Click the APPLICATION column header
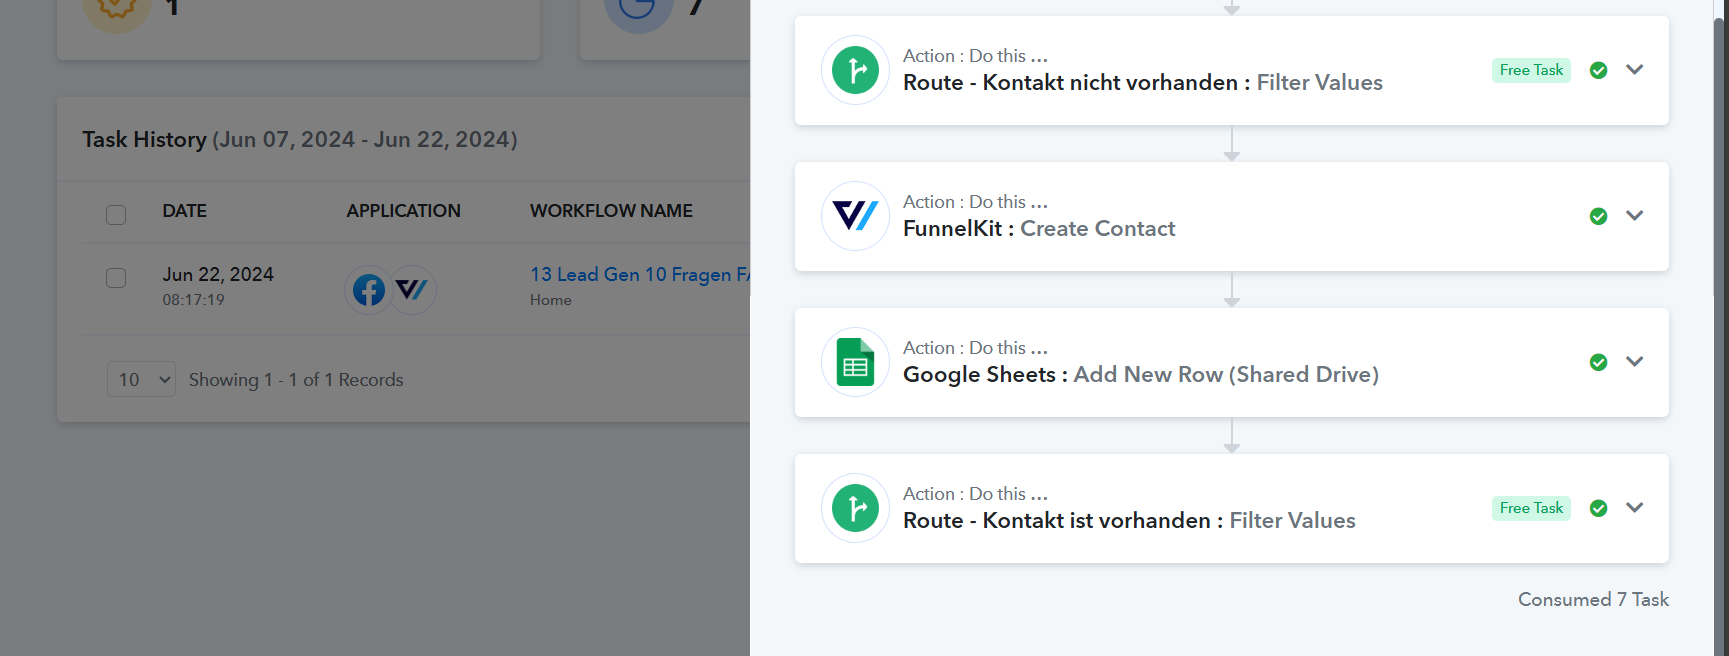 pos(404,211)
